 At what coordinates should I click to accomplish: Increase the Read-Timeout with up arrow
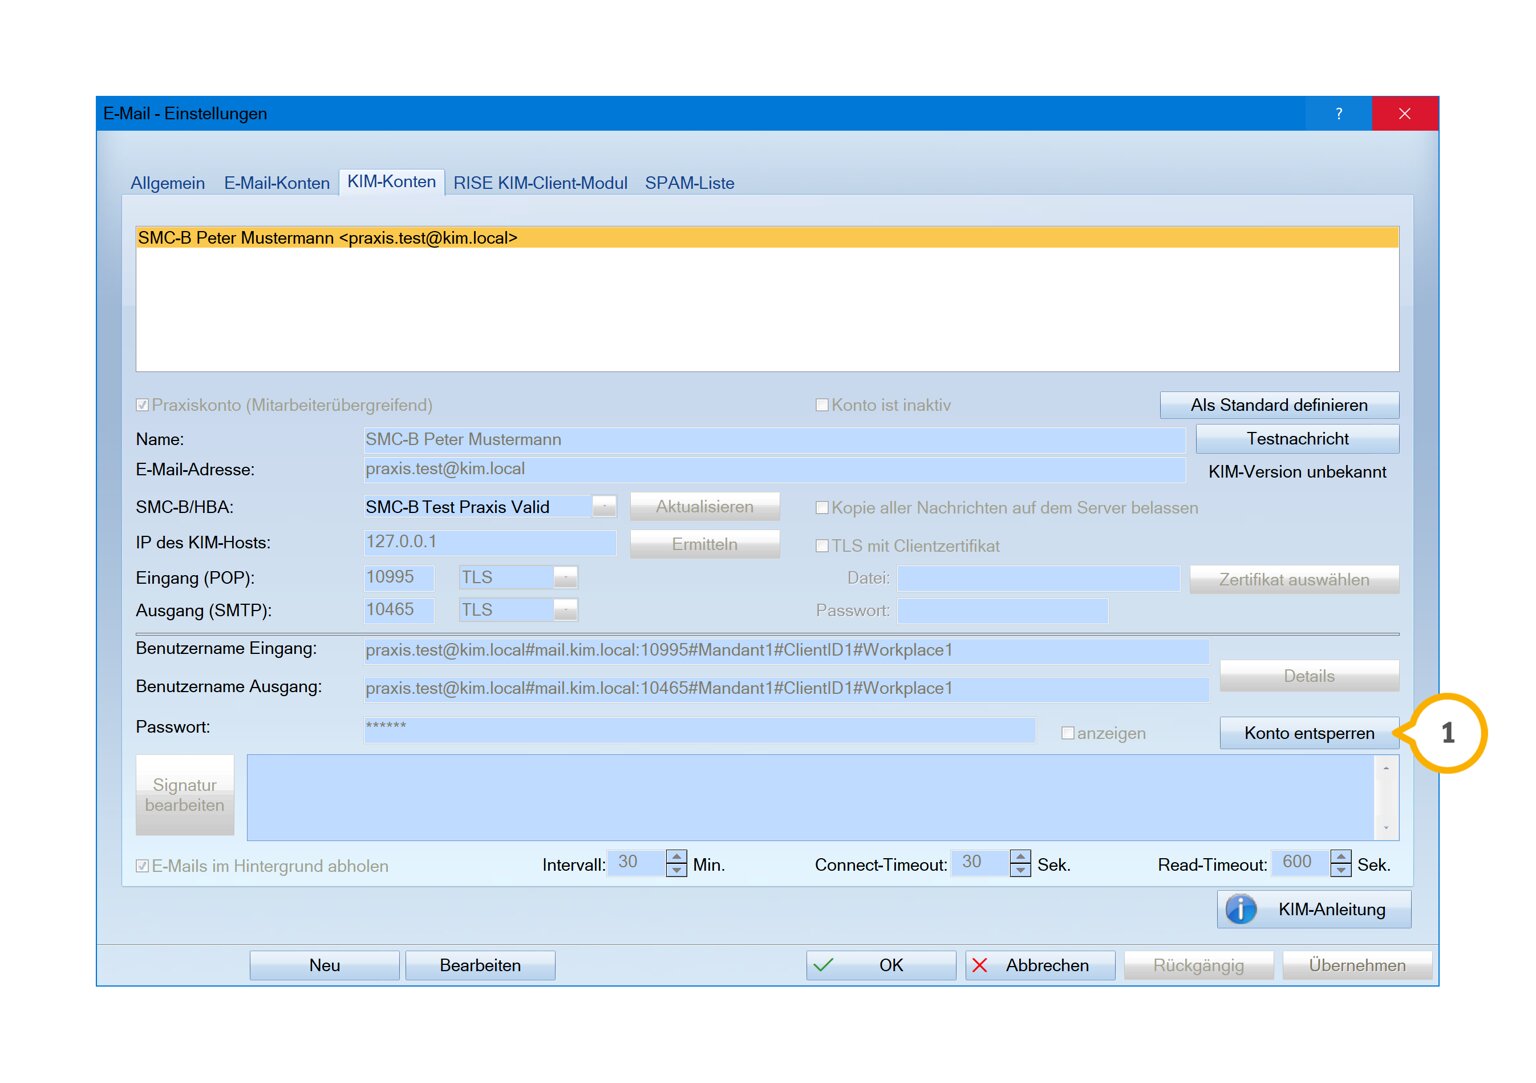(x=1341, y=856)
